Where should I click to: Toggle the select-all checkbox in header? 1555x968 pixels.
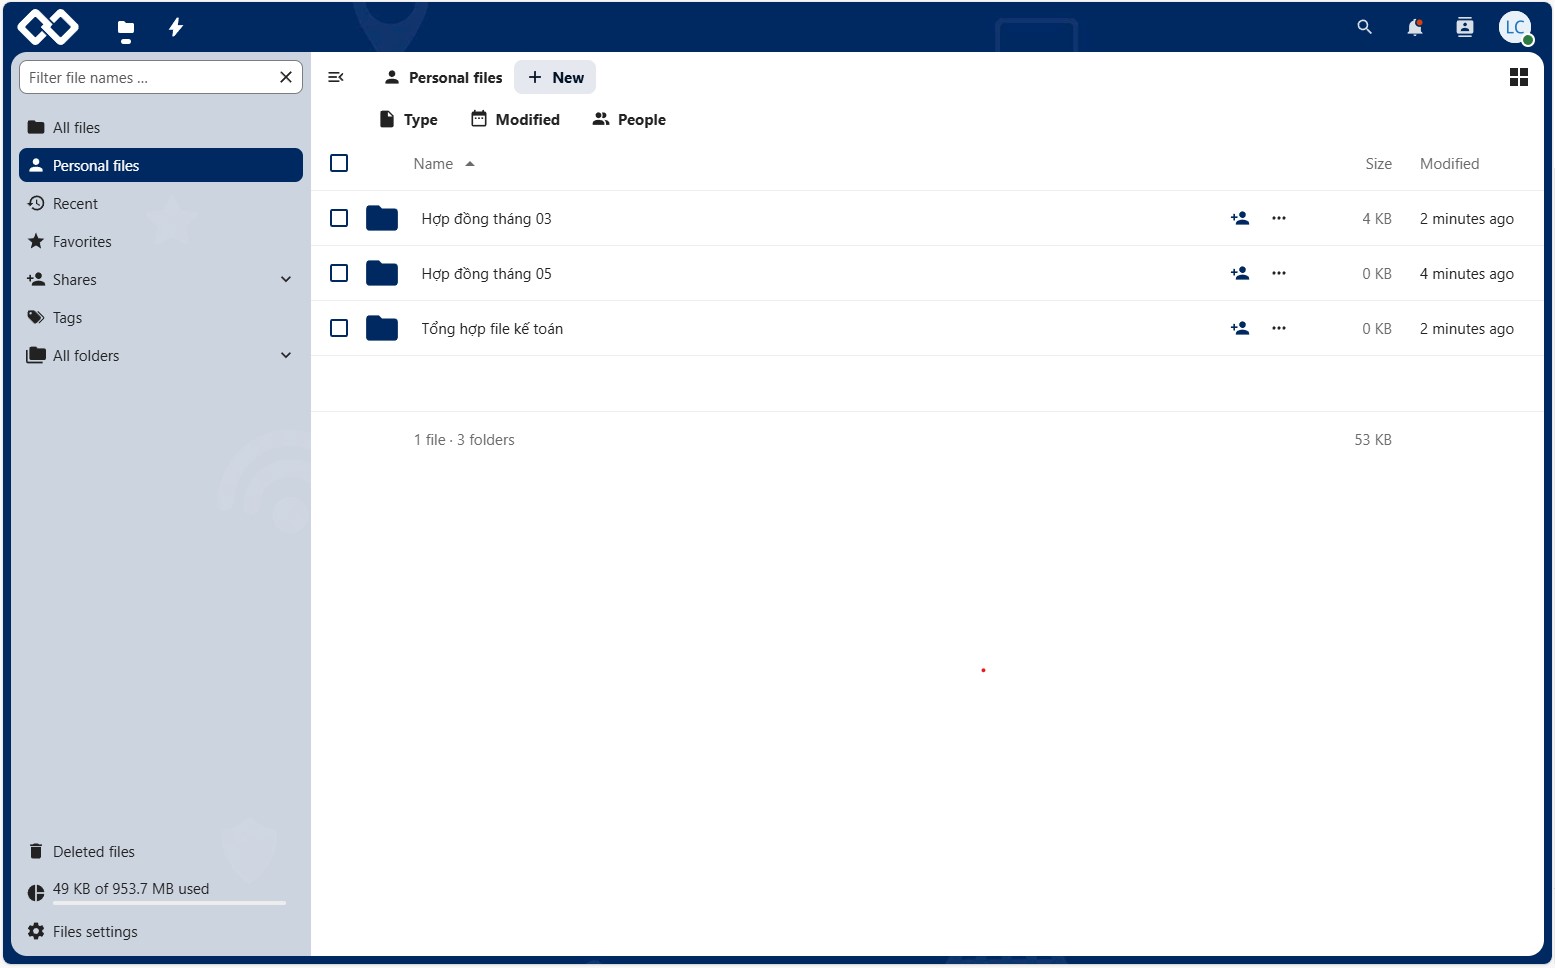(x=339, y=163)
